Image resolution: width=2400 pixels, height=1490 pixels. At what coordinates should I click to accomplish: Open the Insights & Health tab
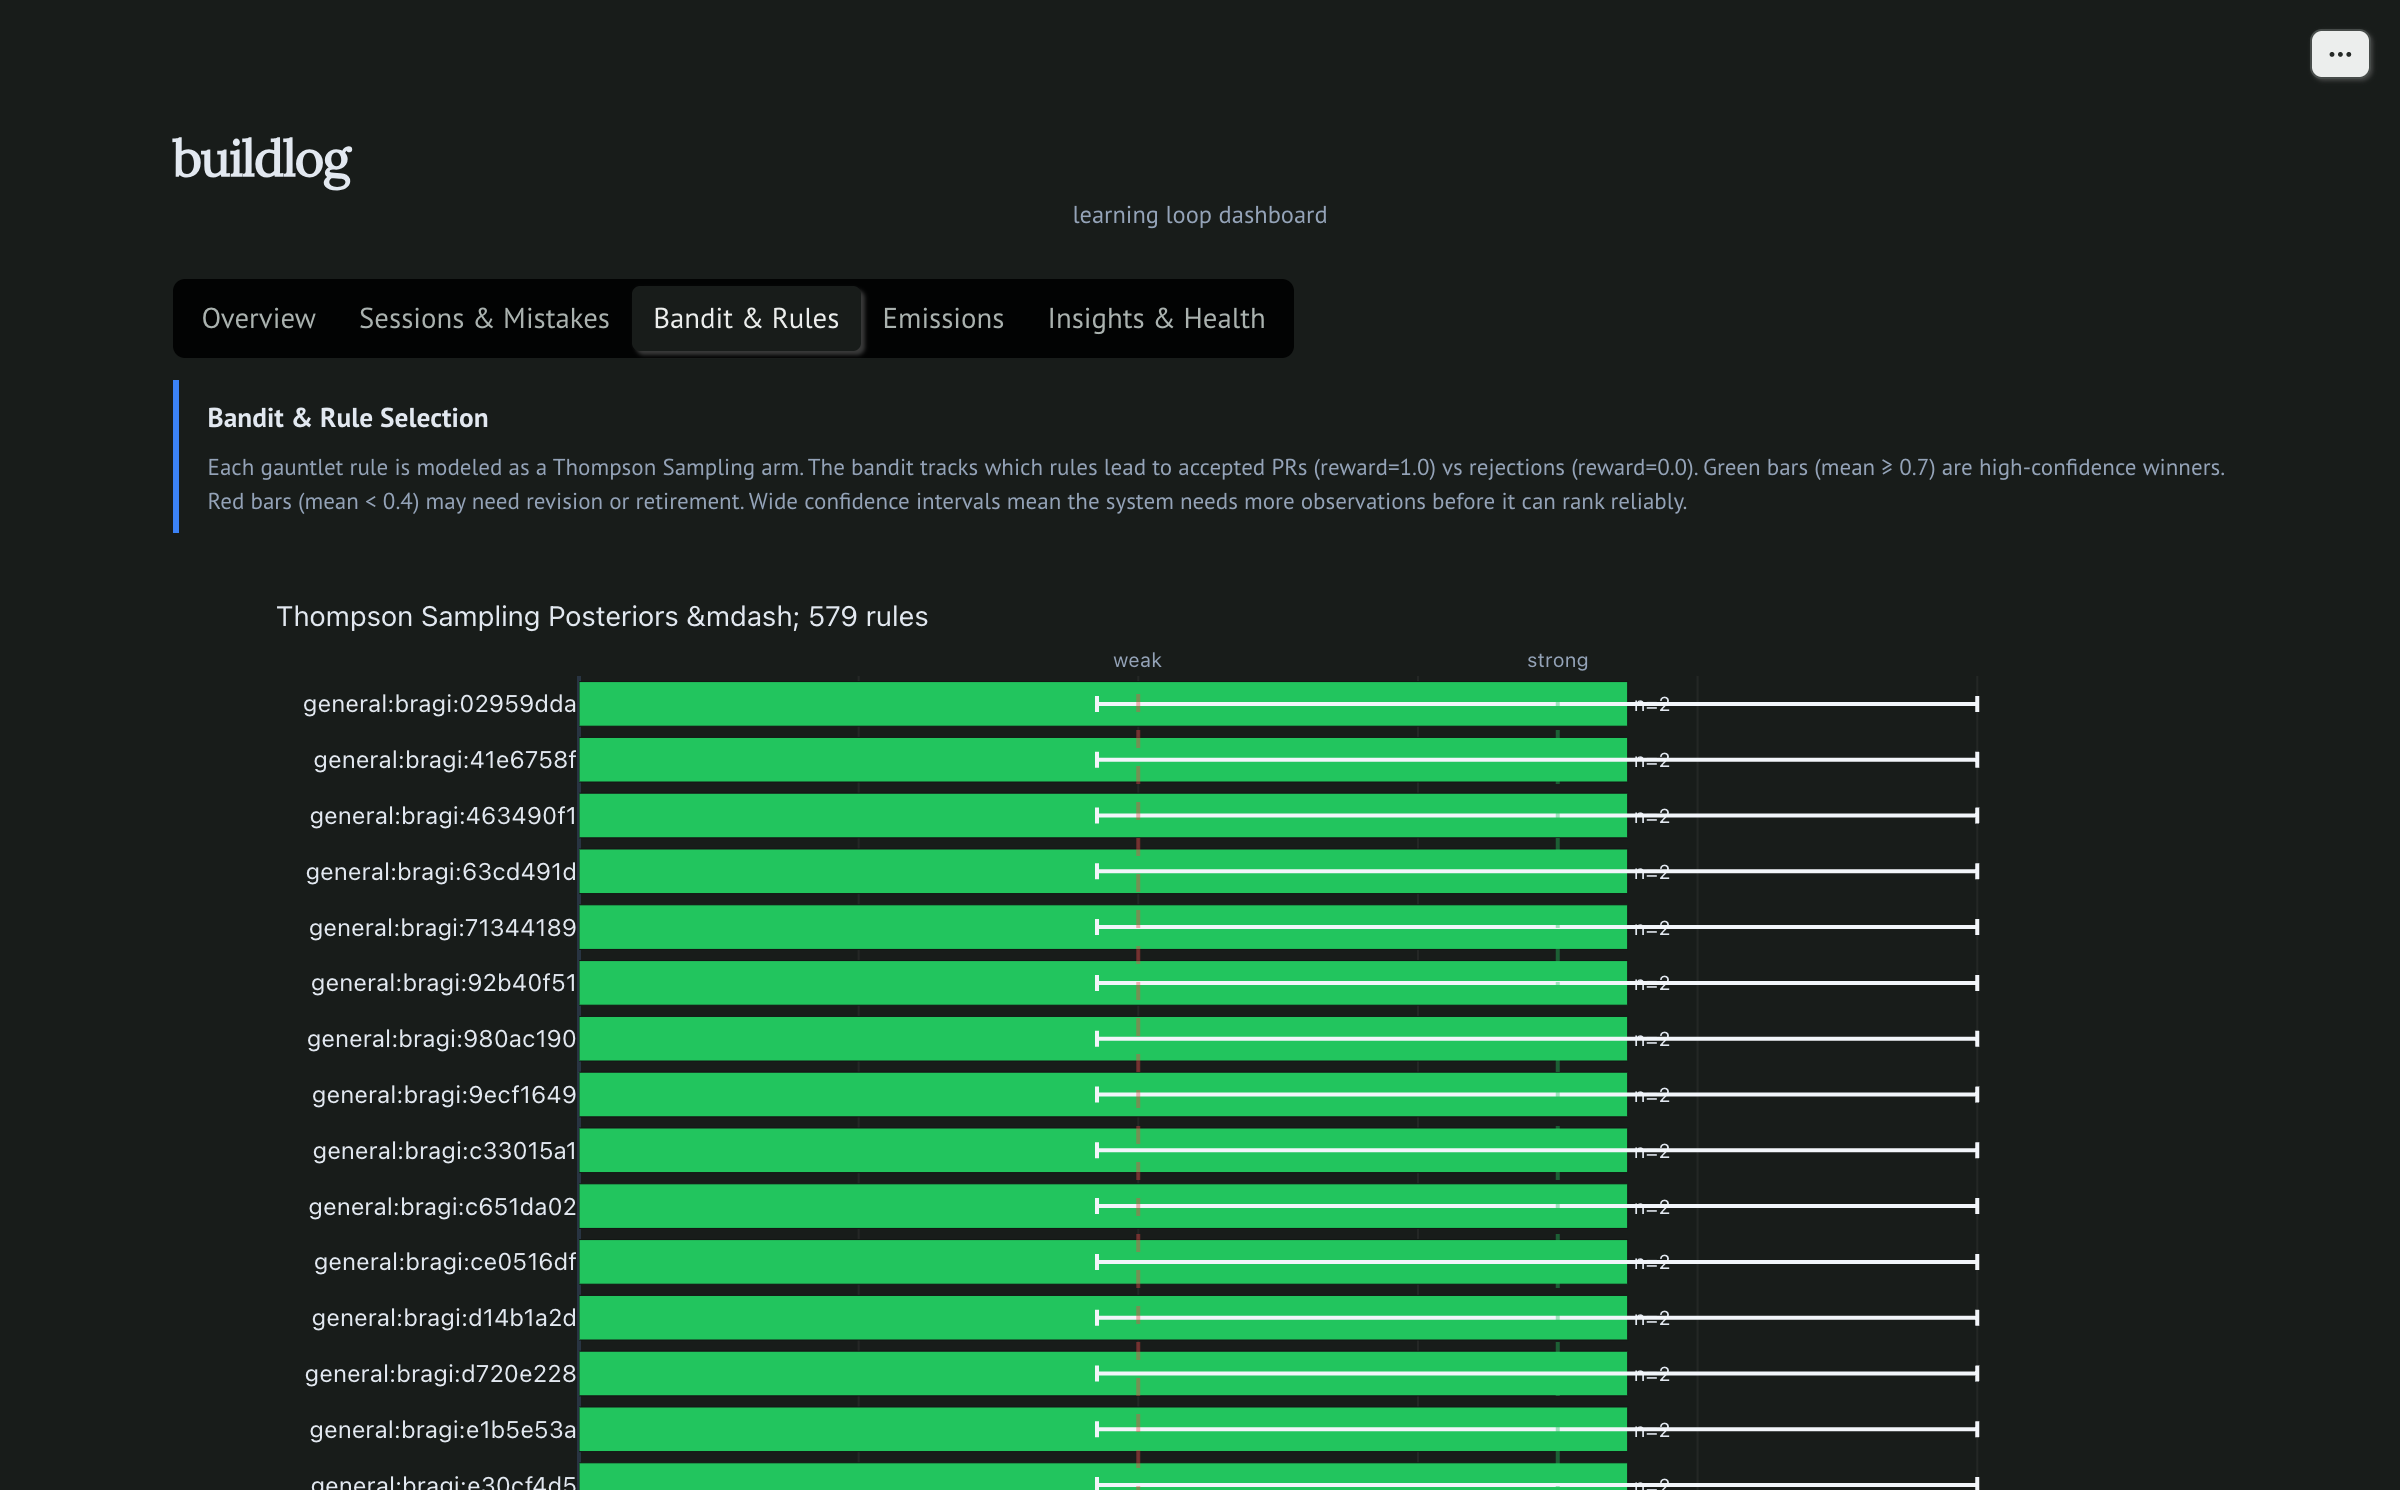(1156, 318)
